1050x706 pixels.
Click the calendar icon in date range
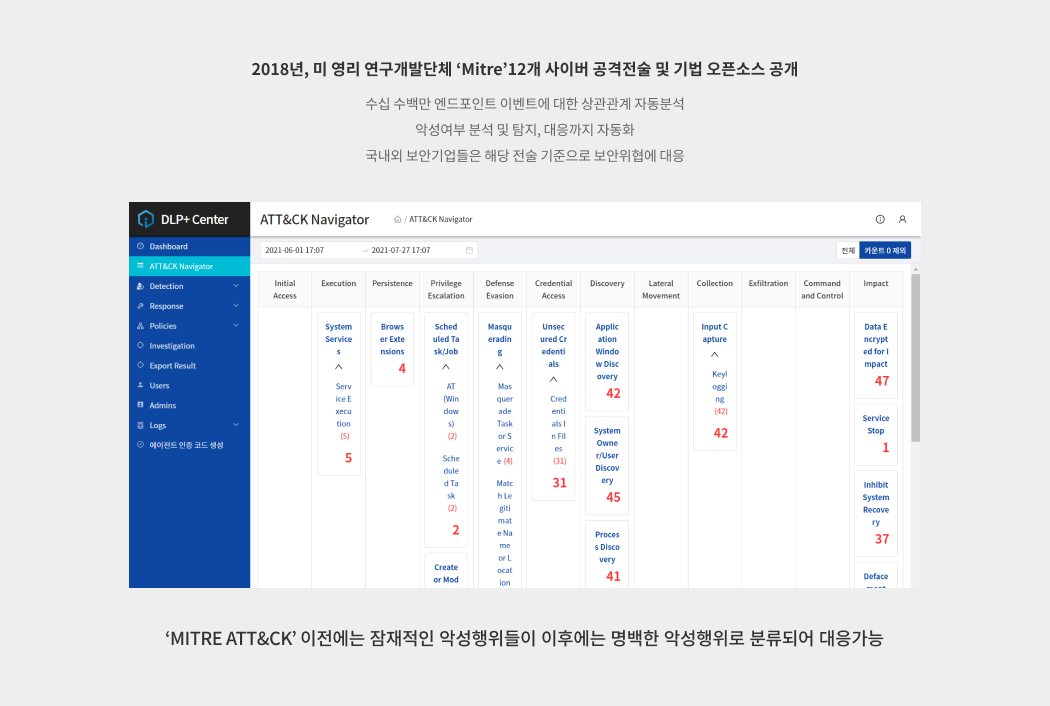[469, 250]
